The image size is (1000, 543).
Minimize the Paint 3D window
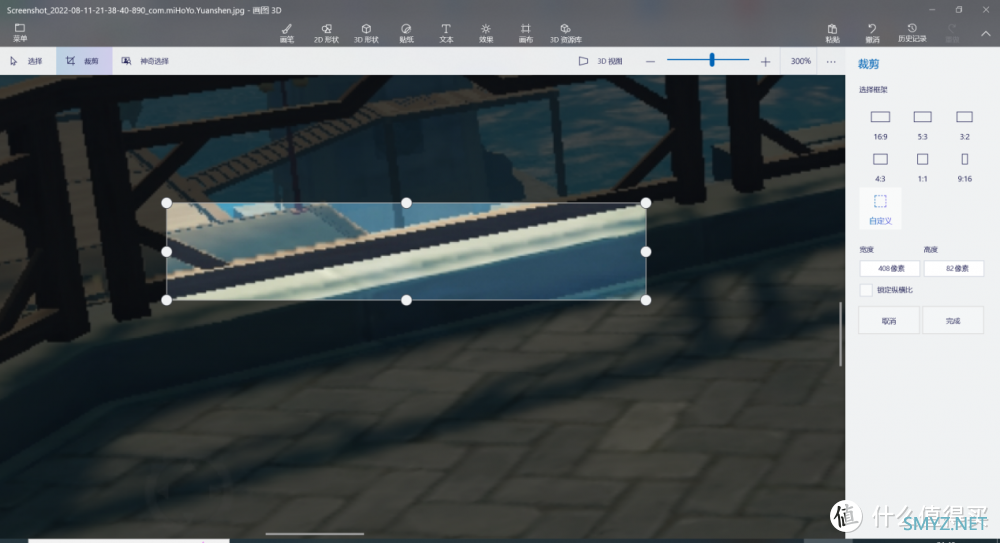click(x=932, y=10)
